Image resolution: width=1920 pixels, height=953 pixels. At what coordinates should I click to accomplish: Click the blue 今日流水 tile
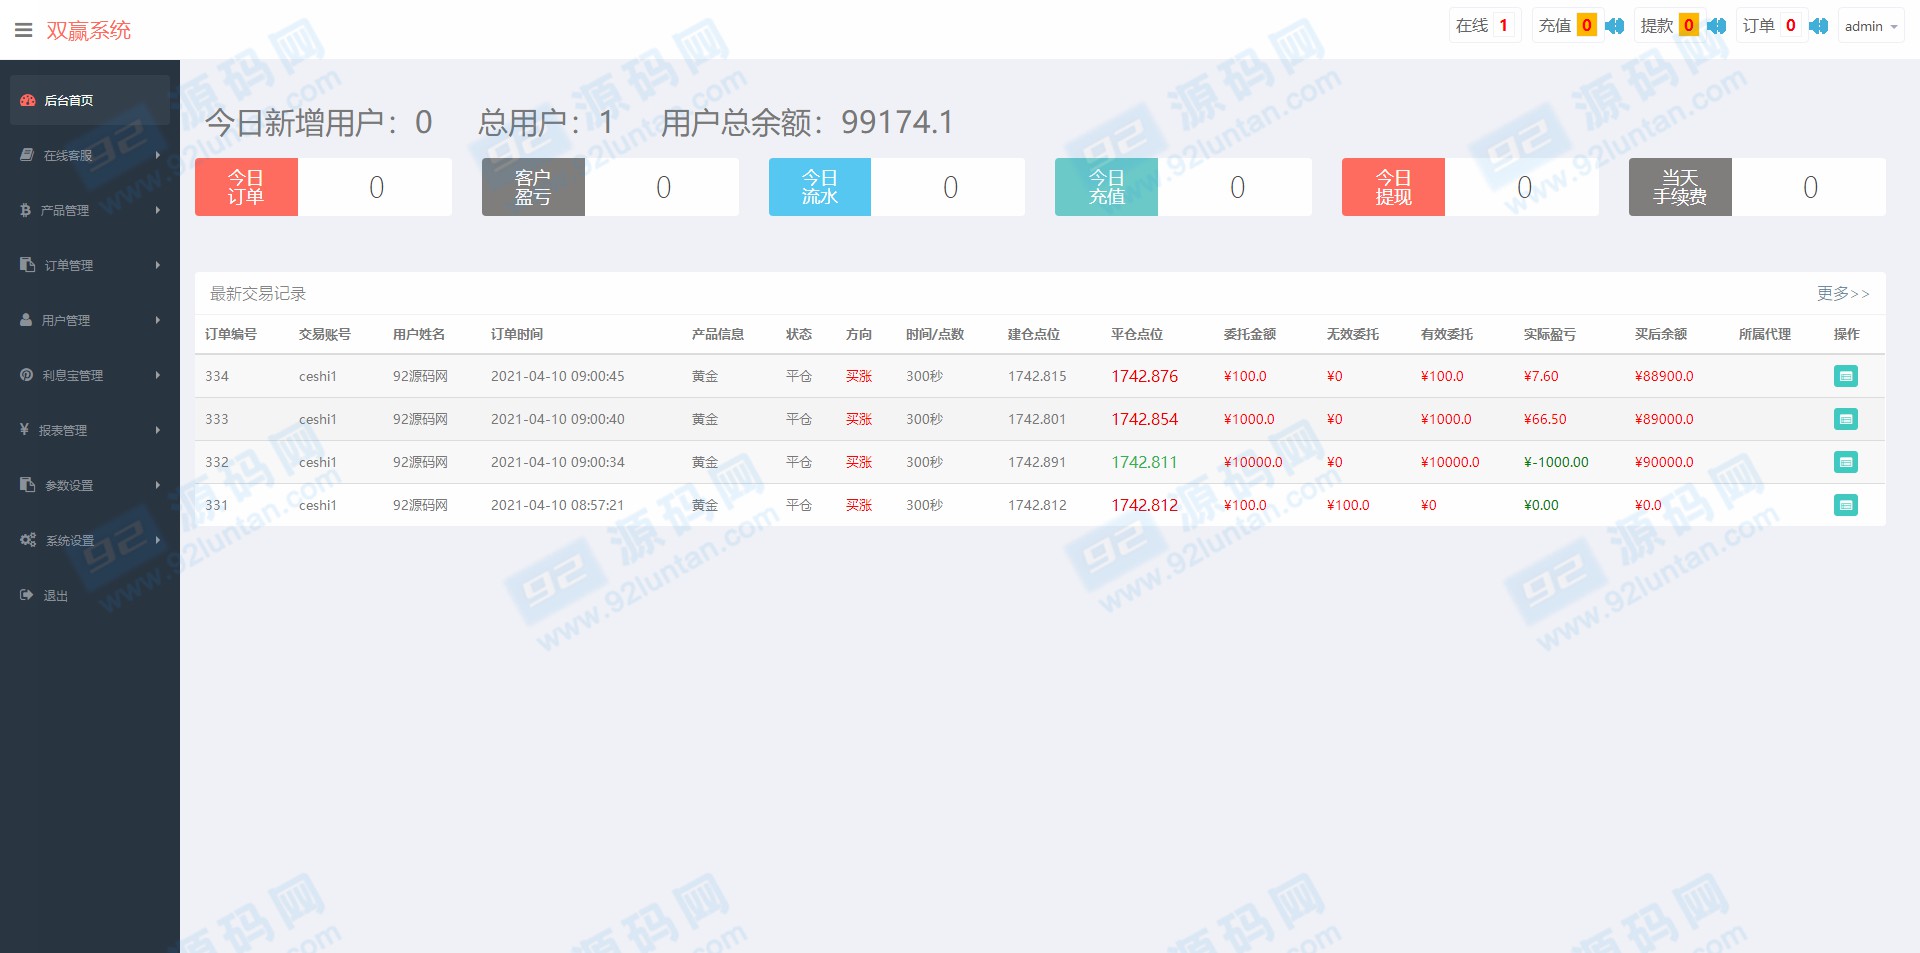(820, 187)
